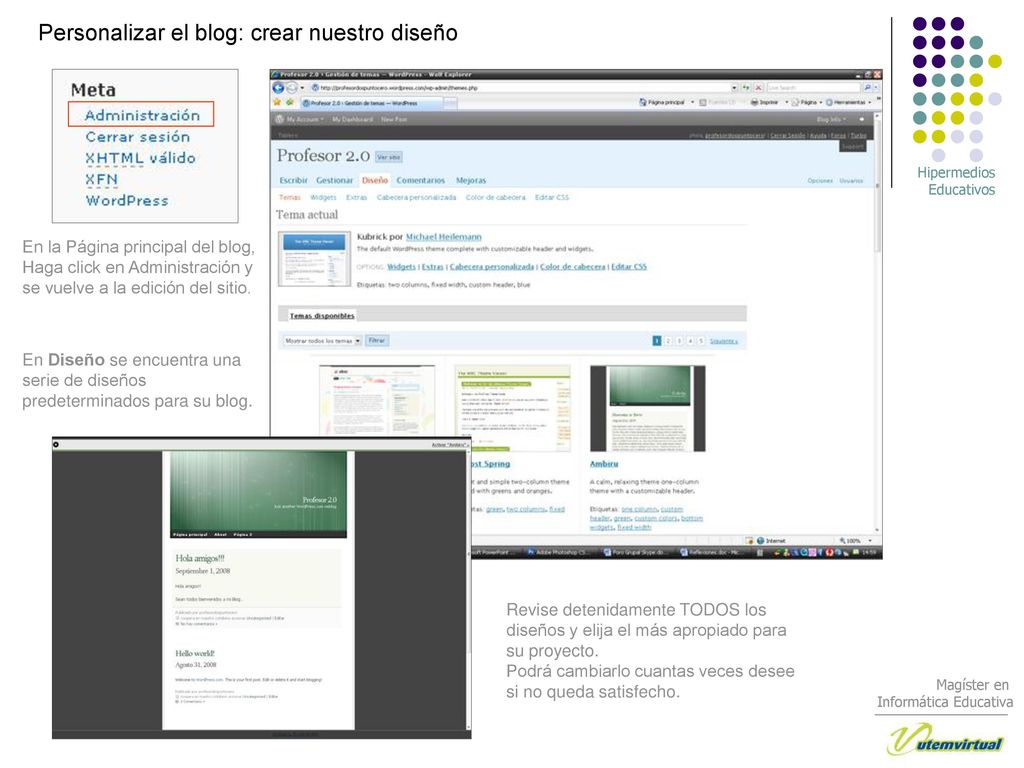This screenshot has height=768, width=1024.
Task: Click the Administración link in Meta box
Action: pos(142,115)
